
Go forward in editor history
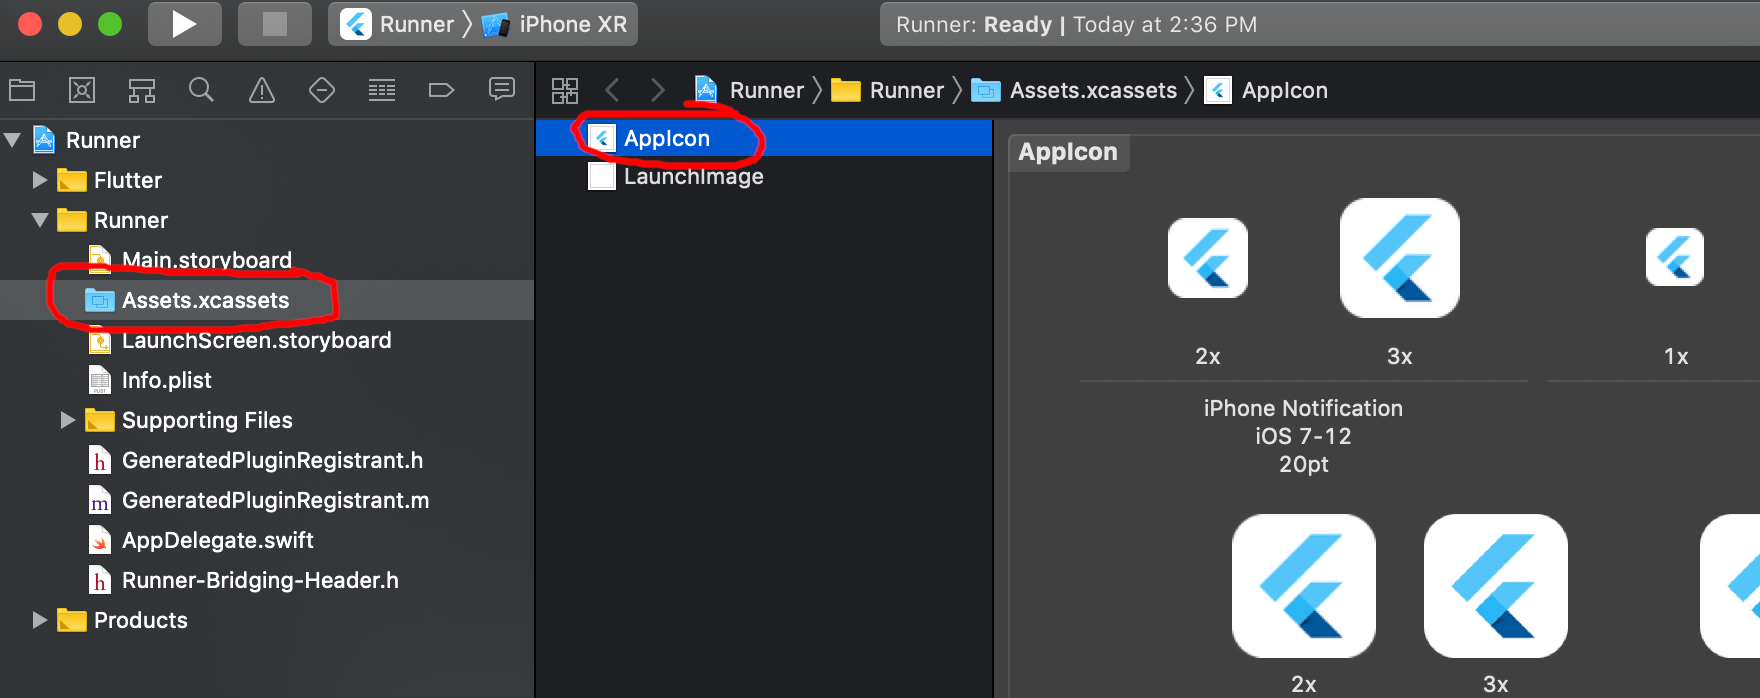coord(657,90)
